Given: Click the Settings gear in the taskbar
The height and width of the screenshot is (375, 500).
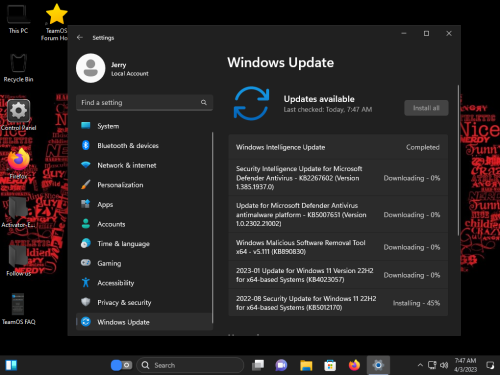Looking at the screenshot, I should [378, 365].
